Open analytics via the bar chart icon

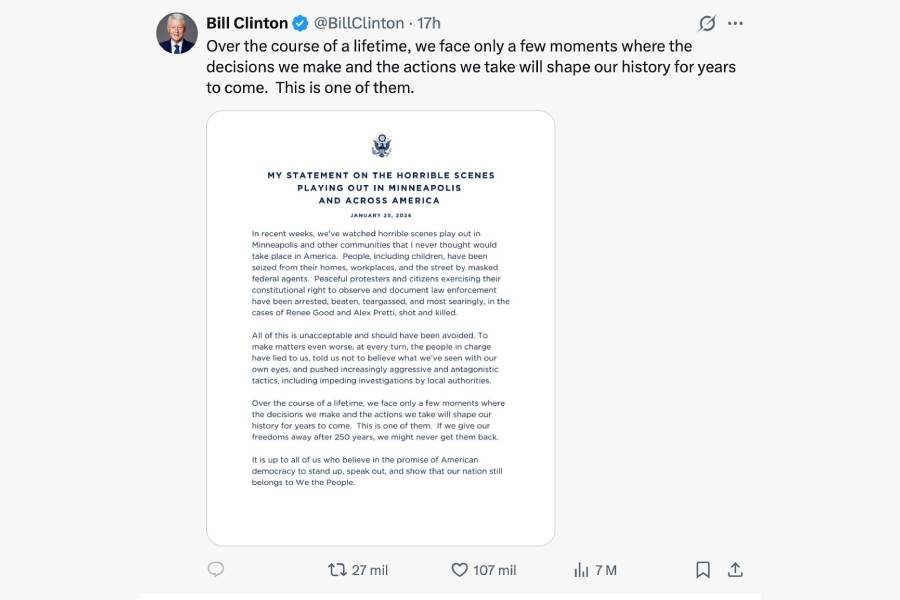pyautogui.click(x=581, y=569)
